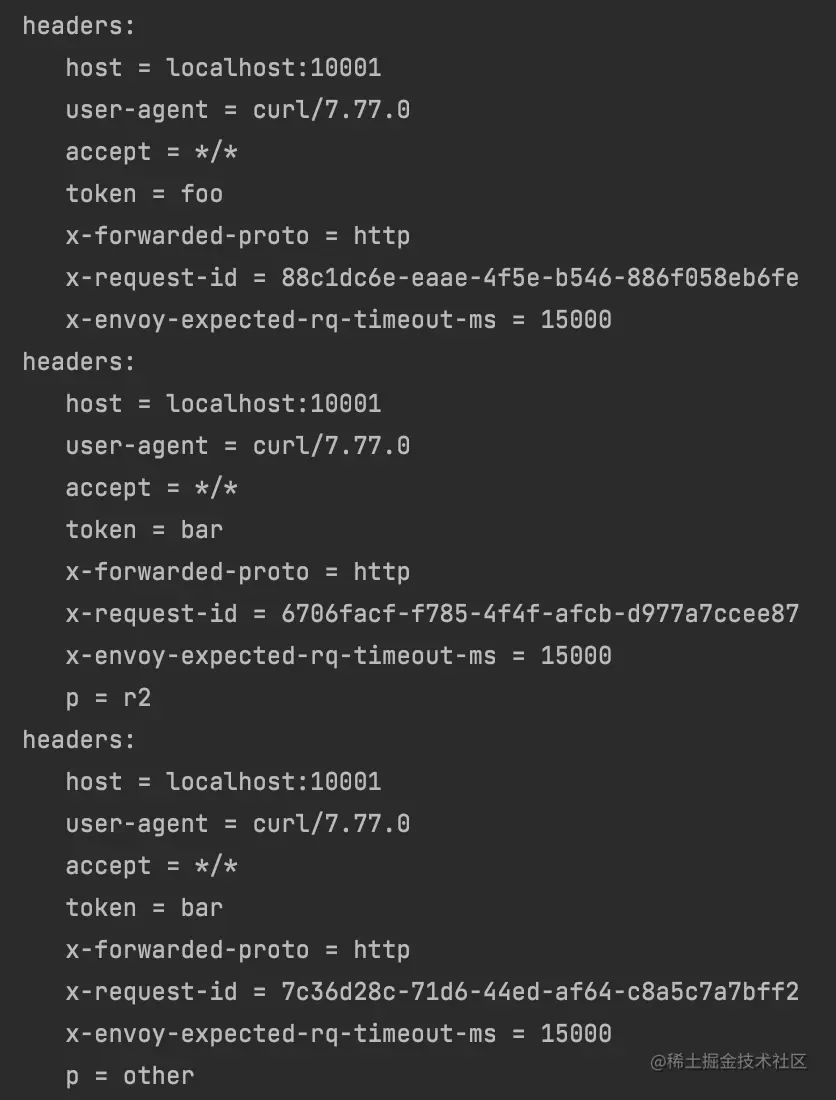Click the first 'host = localhost:10001' line
Image resolution: width=836 pixels, height=1100 pixels.
(x=224, y=68)
